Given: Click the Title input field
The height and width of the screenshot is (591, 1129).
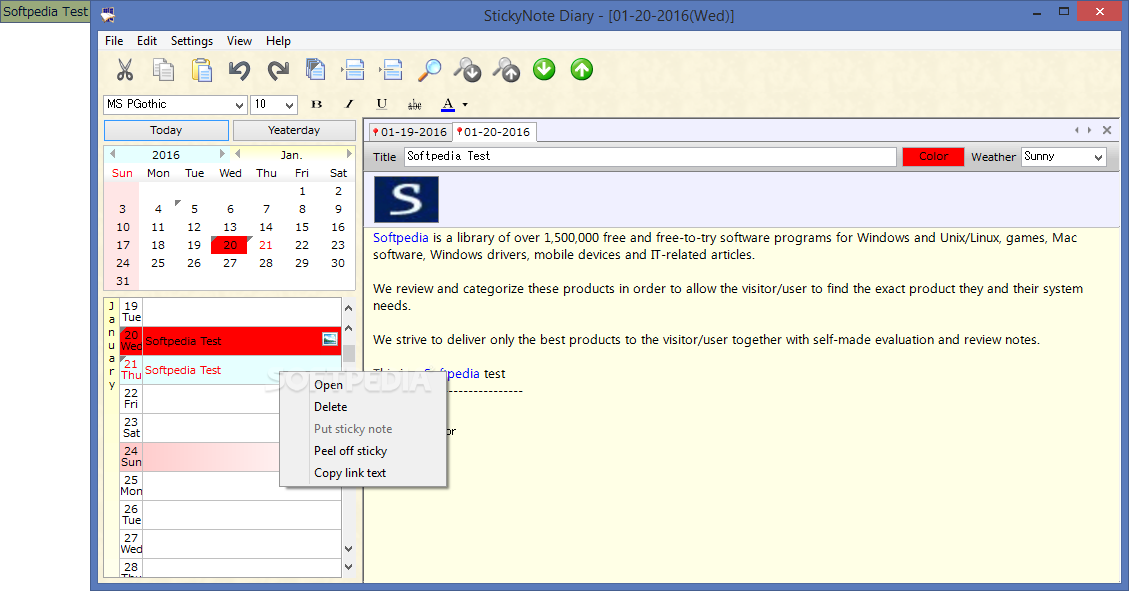Looking at the screenshot, I should click(x=650, y=156).
